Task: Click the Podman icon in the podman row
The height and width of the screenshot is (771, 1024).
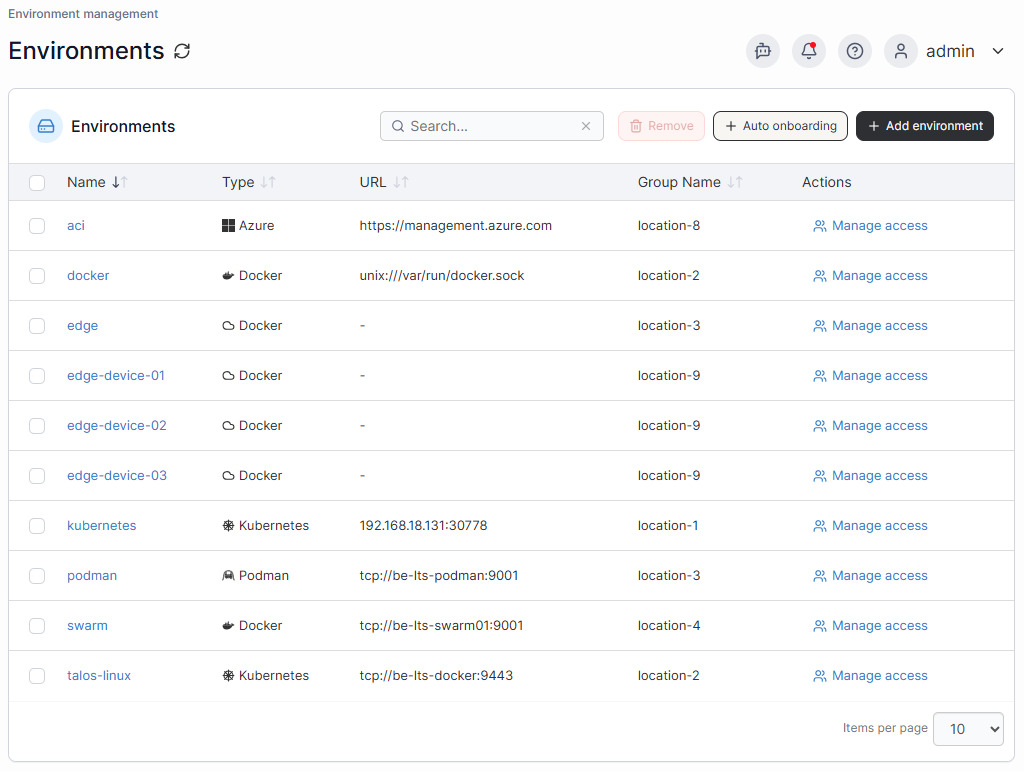Action: [228, 576]
